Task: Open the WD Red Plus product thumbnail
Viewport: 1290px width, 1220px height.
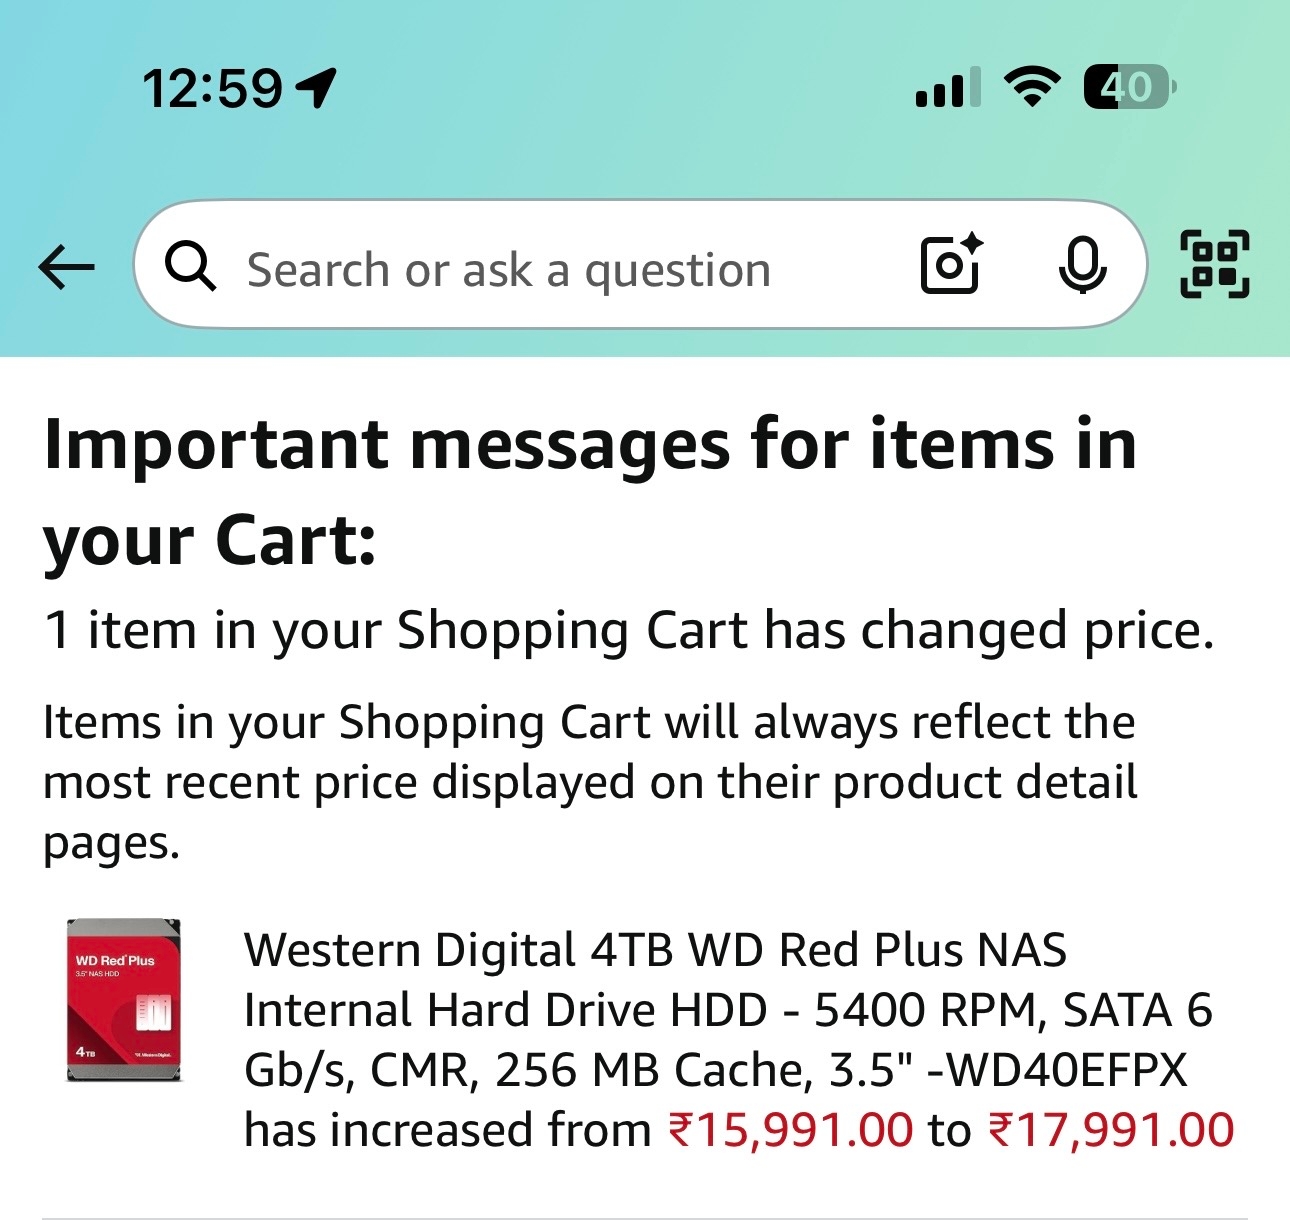Action: coord(124,1000)
